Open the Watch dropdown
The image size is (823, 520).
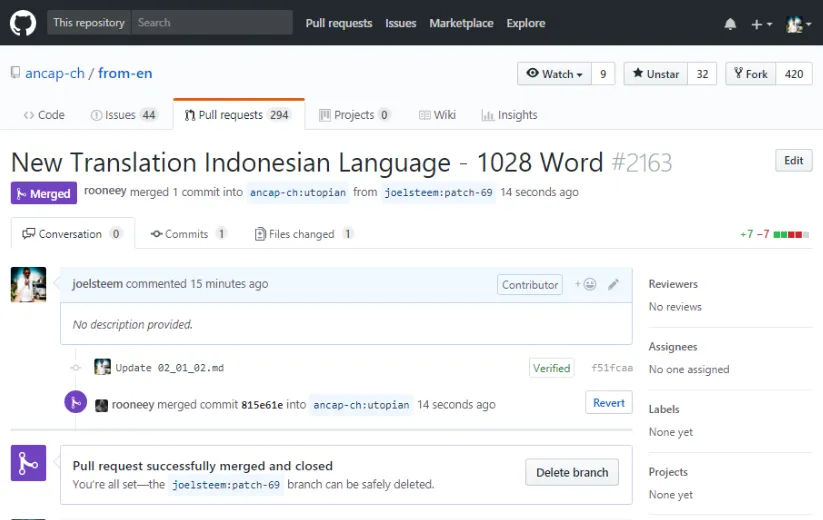(x=555, y=74)
